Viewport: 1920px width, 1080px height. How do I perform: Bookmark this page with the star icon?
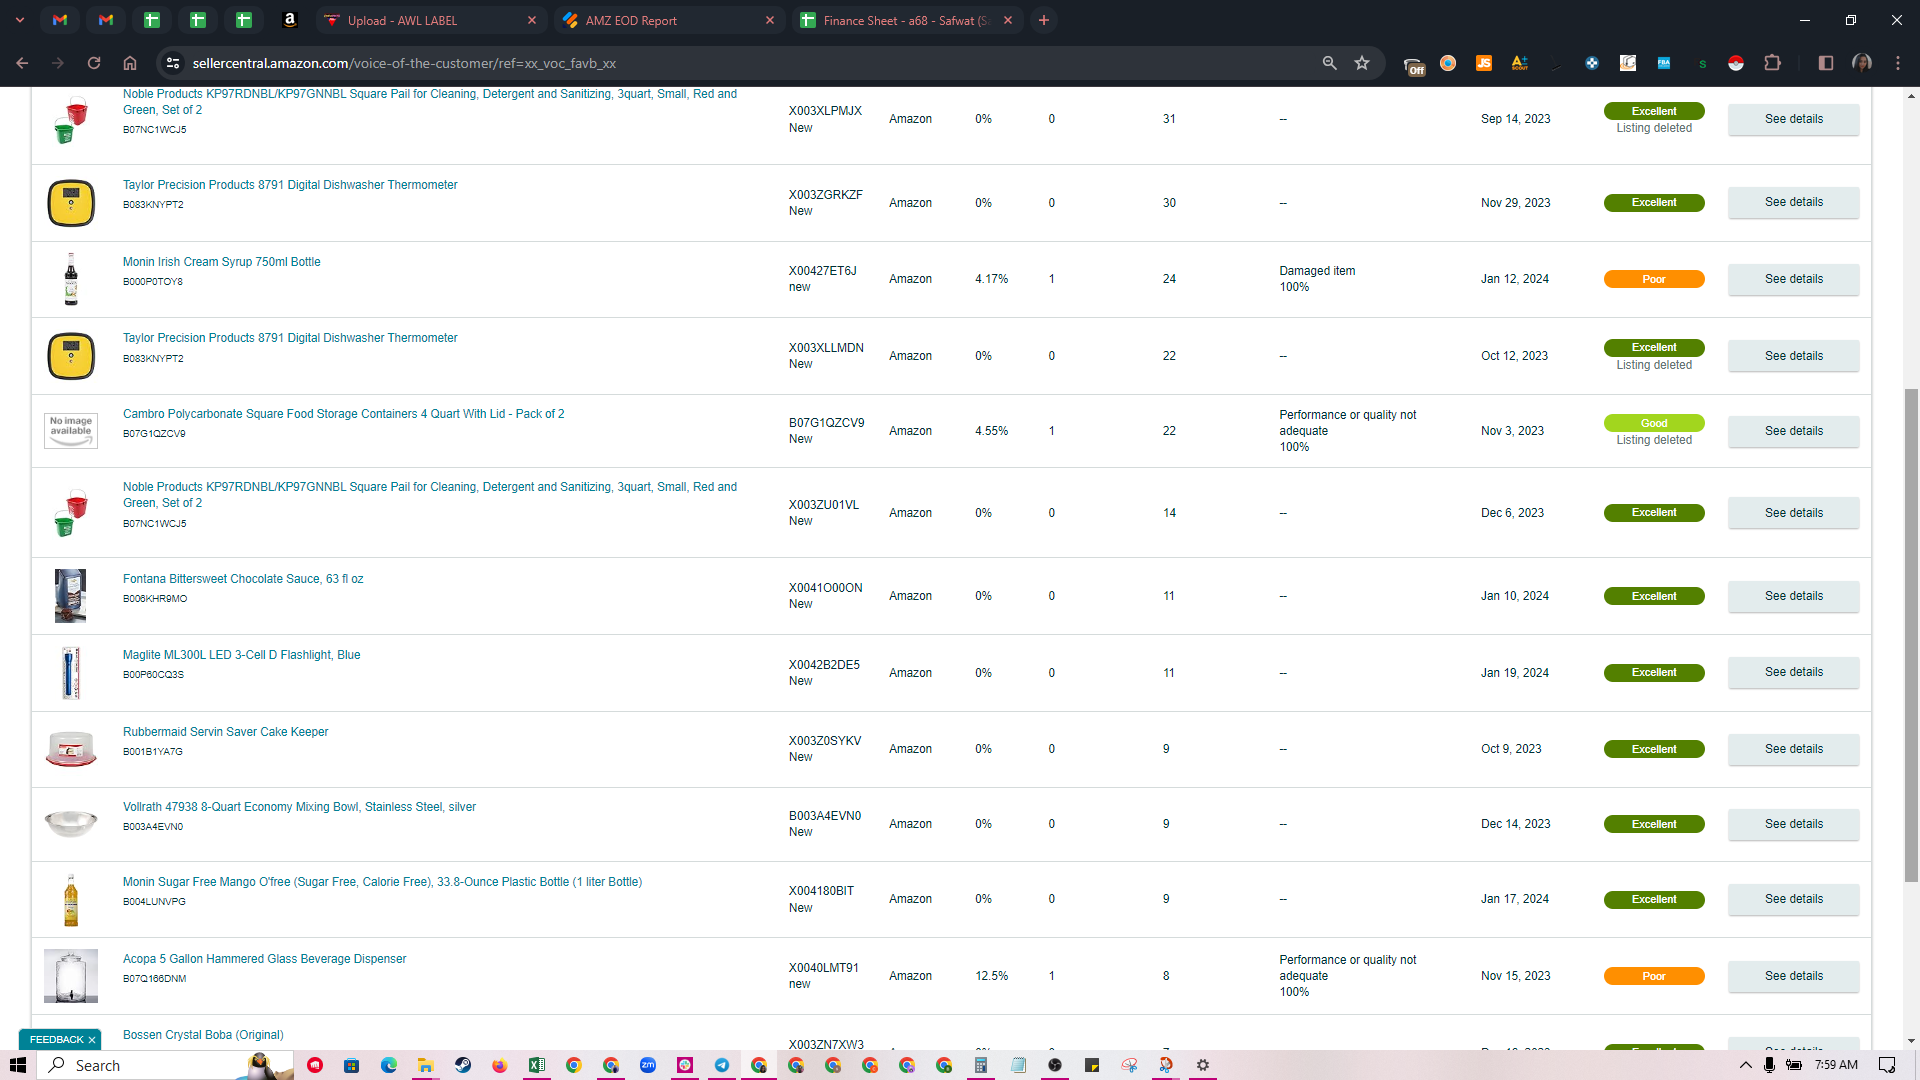pyautogui.click(x=1362, y=63)
